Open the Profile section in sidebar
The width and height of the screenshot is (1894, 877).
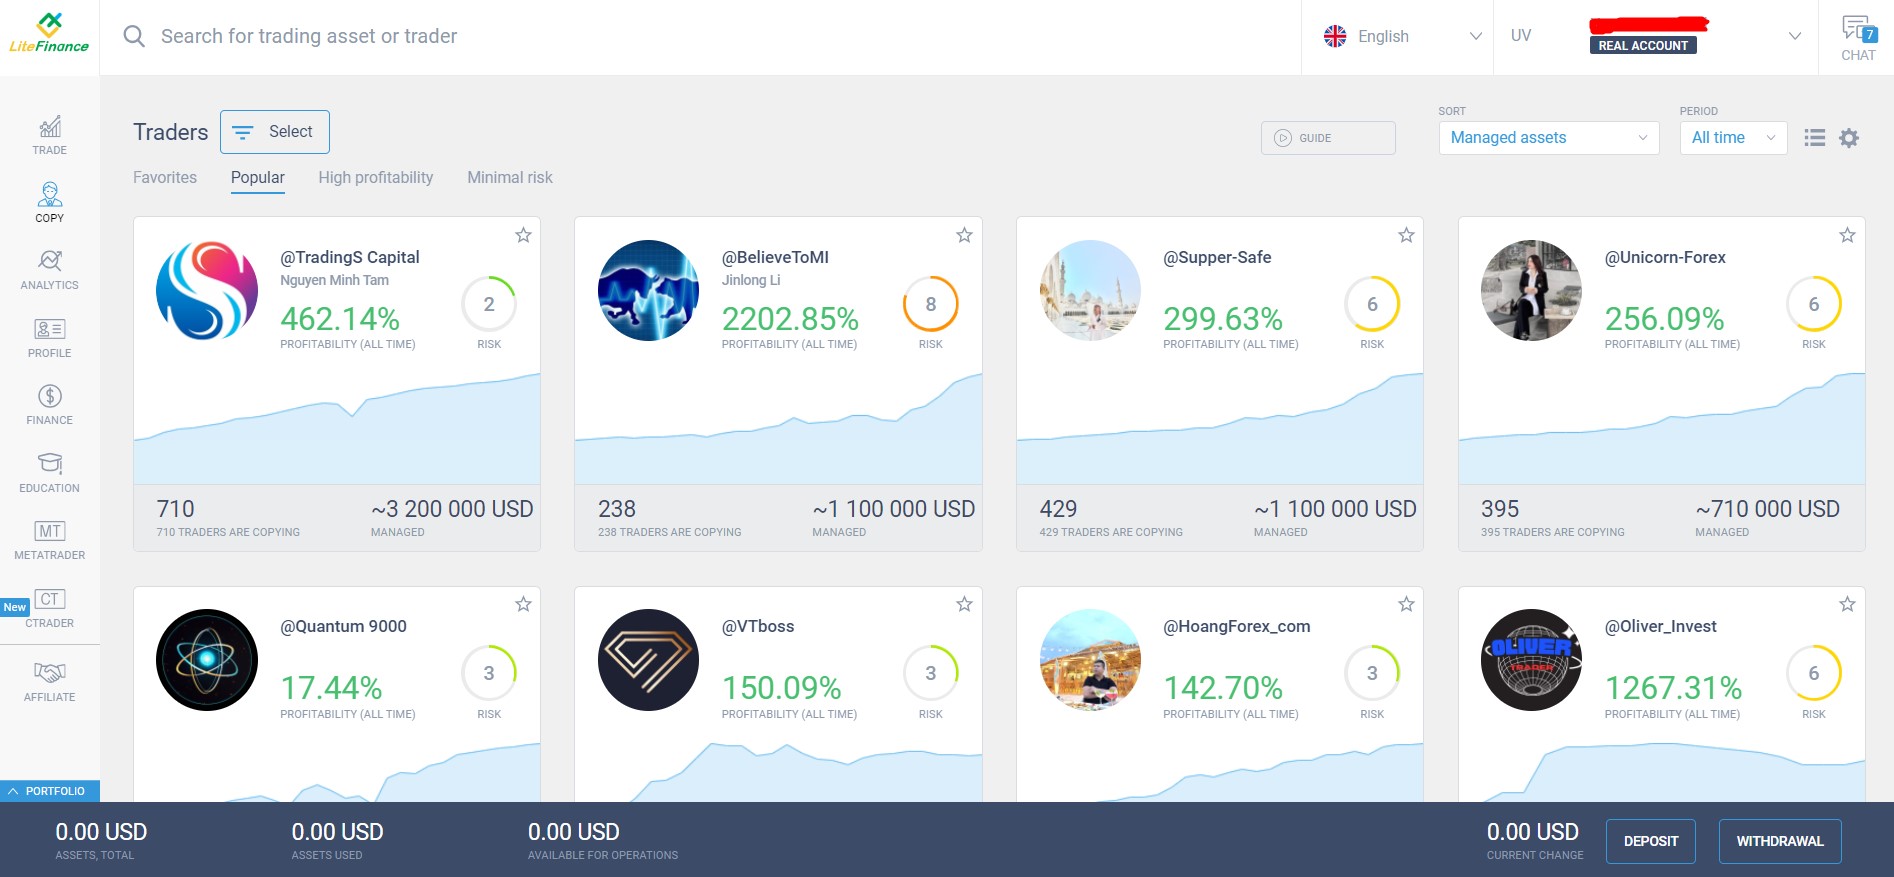(49, 338)
